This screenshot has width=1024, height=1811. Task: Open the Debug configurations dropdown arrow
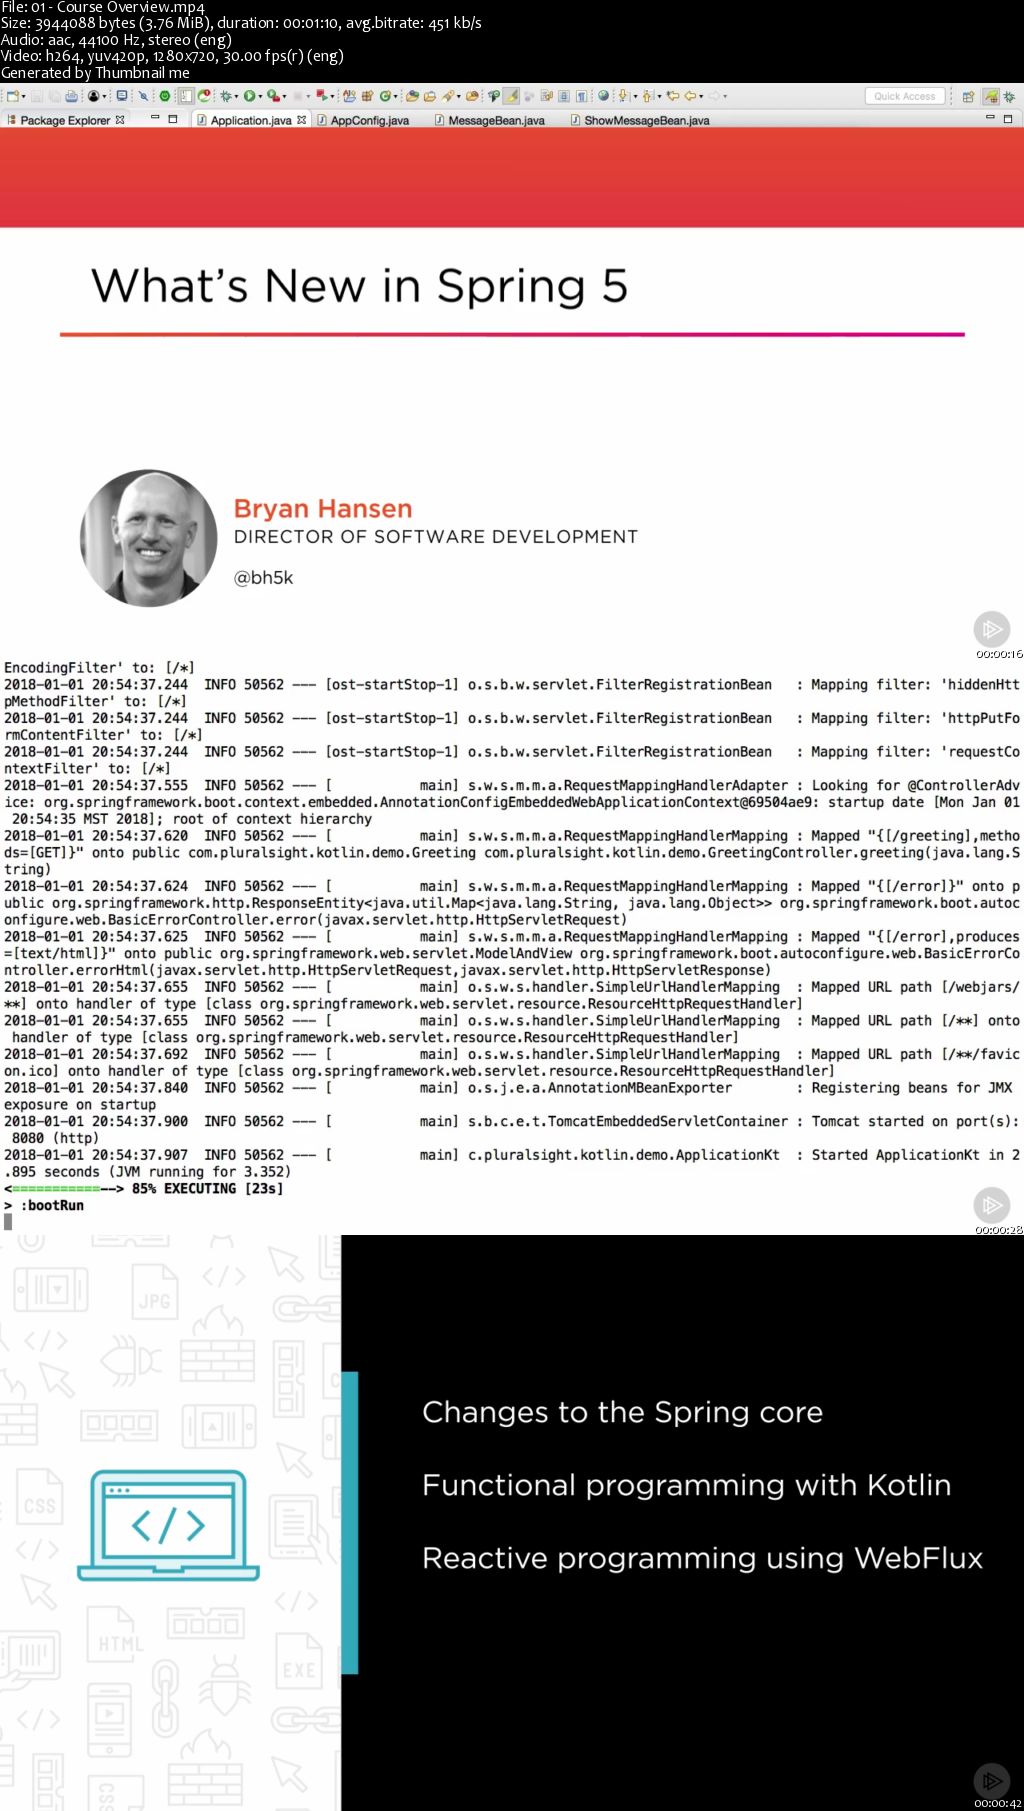(236, 97)
